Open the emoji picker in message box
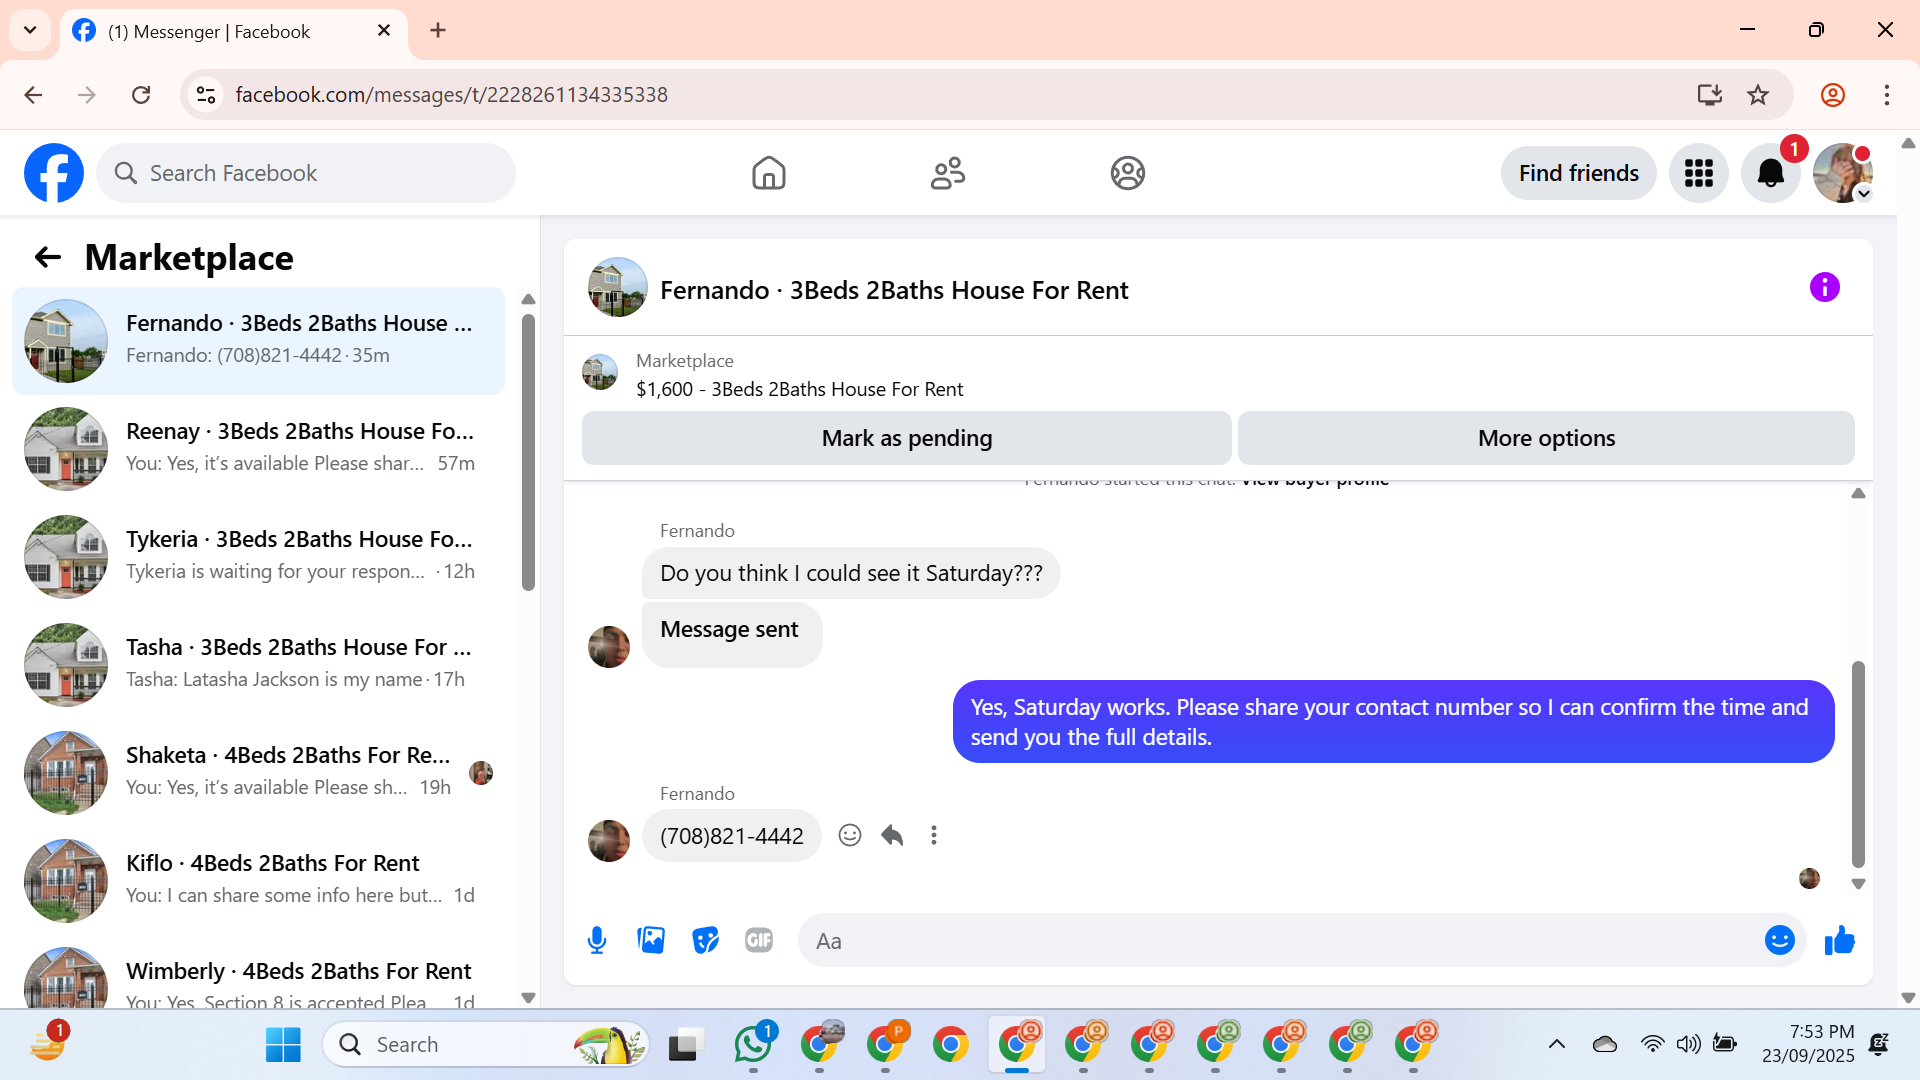Screen dimensions: 1920x1080 point(1780,940)
